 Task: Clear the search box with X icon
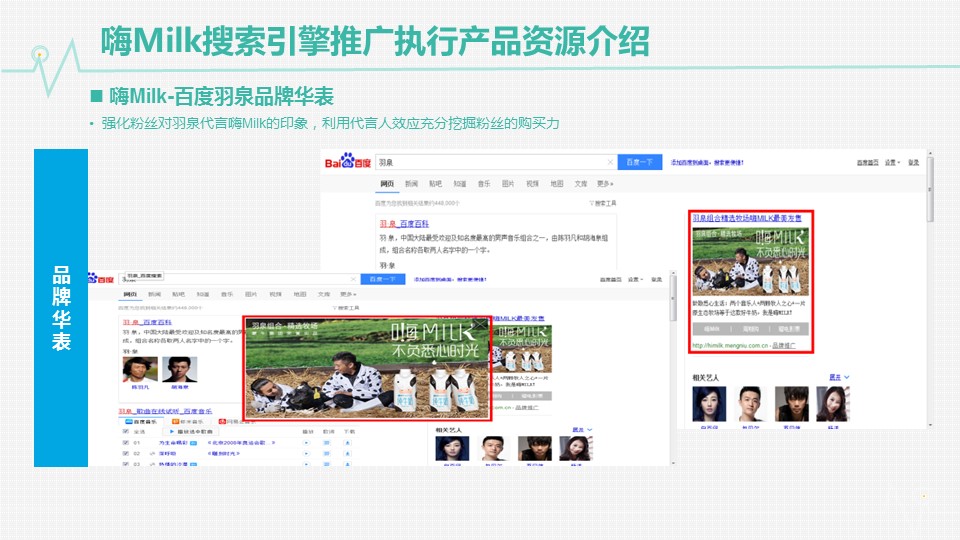610,162
